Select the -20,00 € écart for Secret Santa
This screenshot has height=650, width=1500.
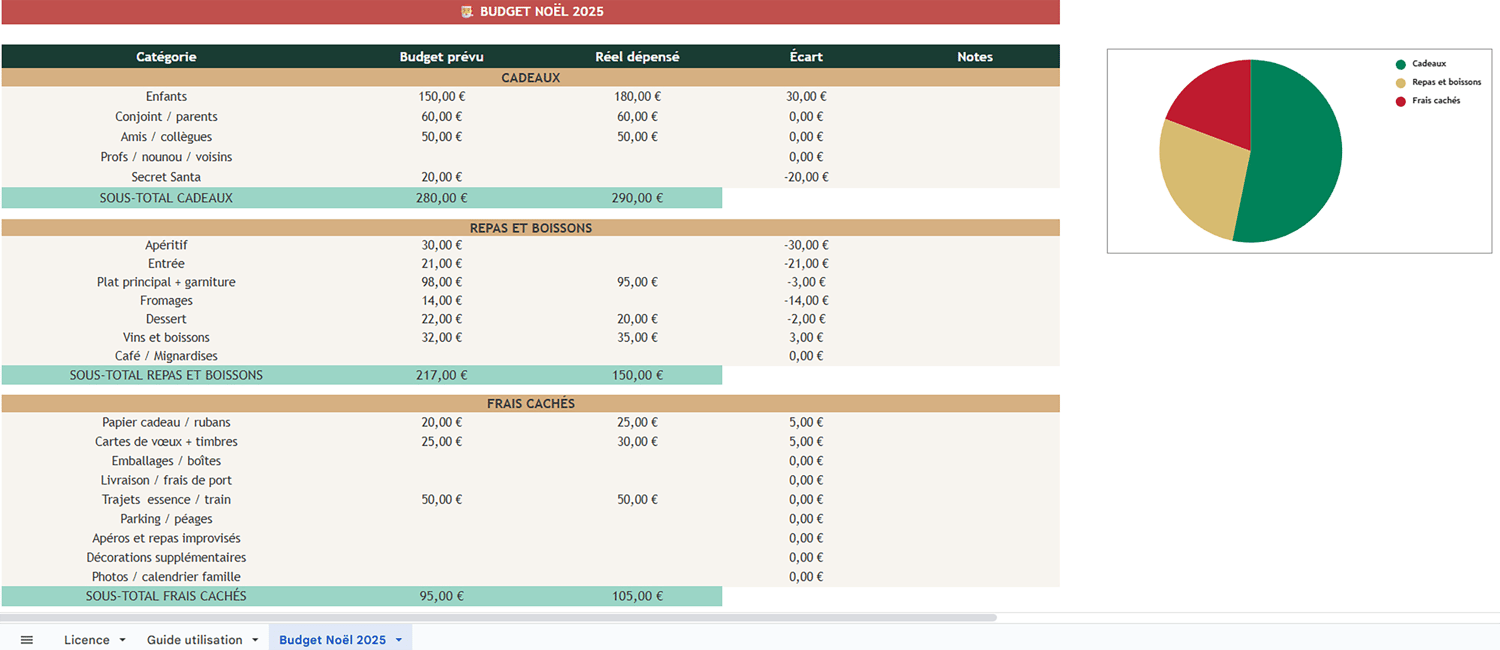(x=806, y=177)
